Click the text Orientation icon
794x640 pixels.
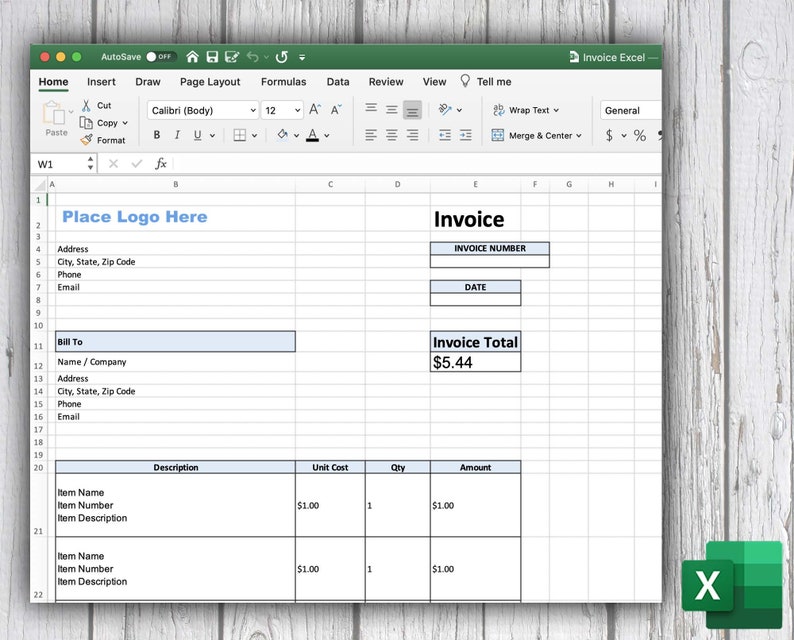tap(445, 109)
